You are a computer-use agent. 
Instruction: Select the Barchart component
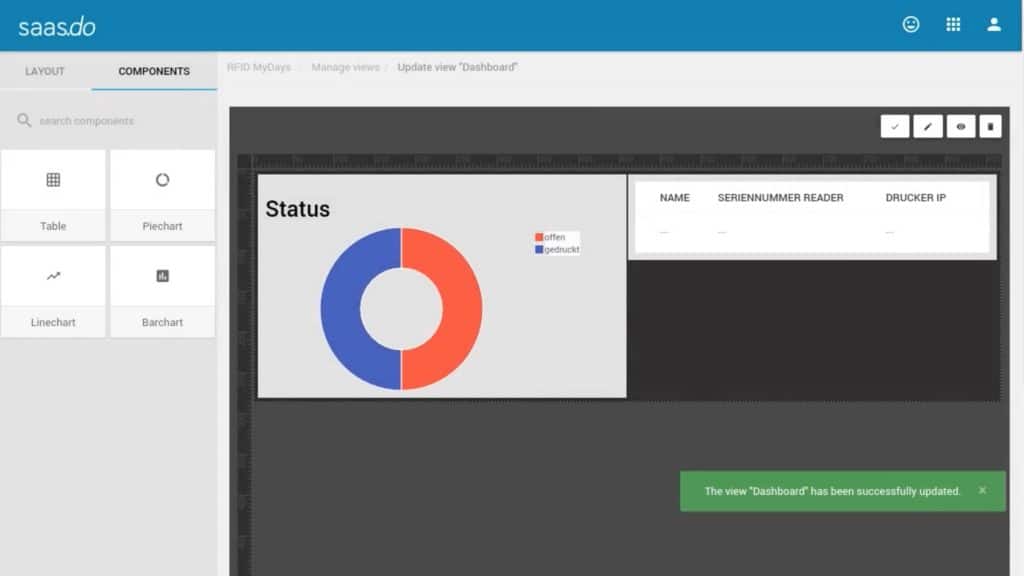[162, 291]
